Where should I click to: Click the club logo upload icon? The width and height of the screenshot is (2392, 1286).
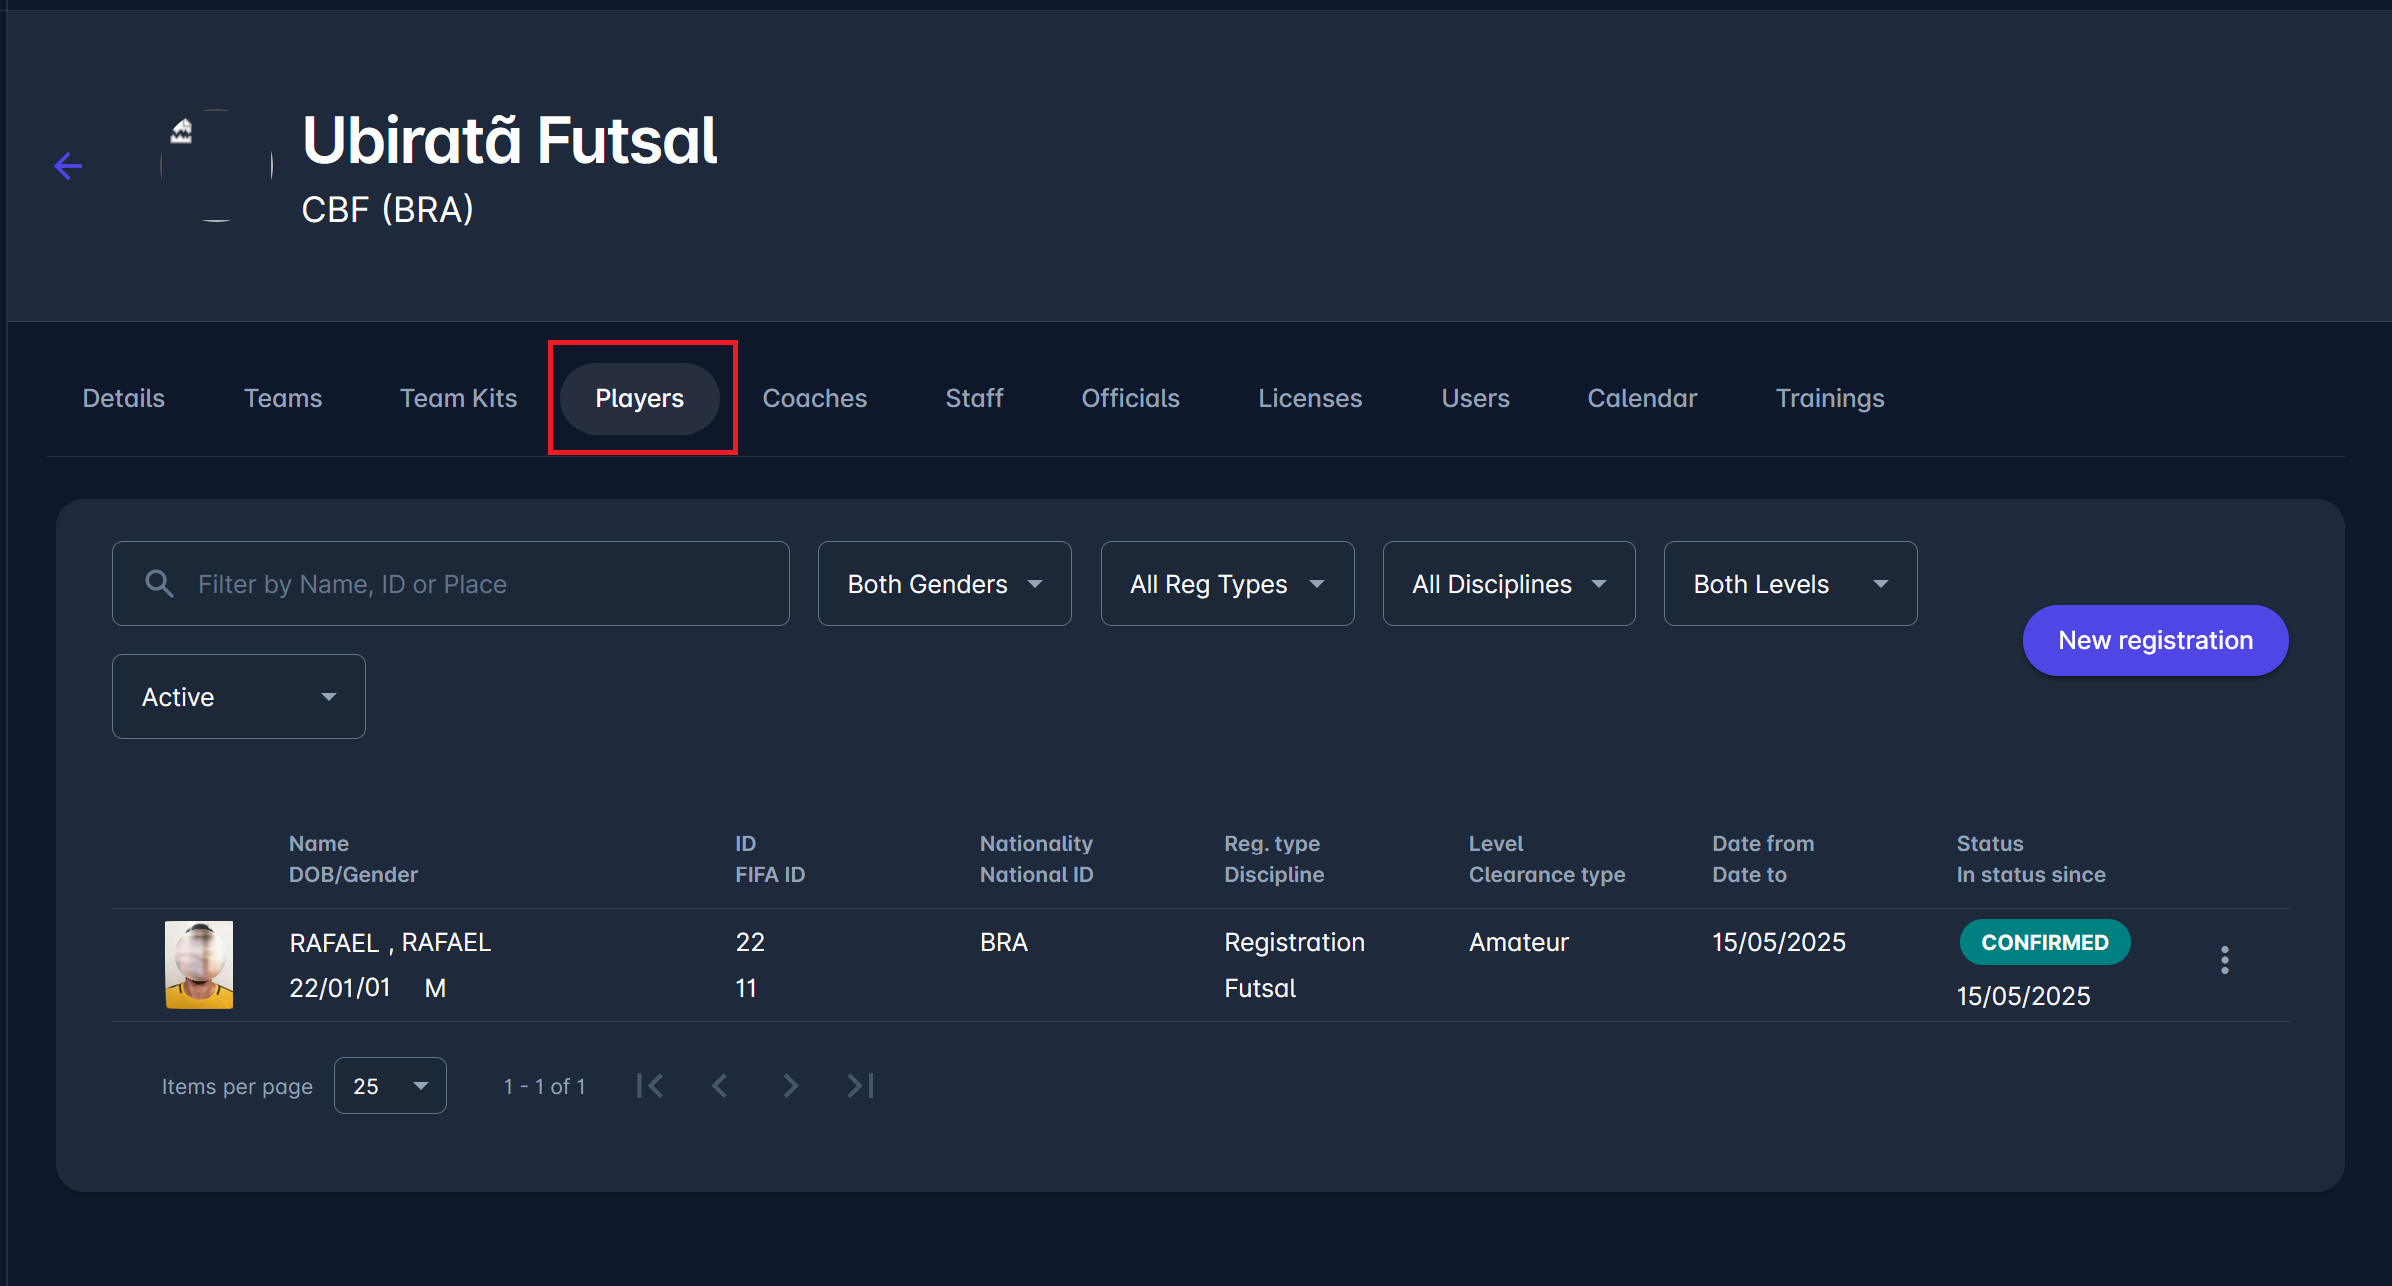[182, 131]
